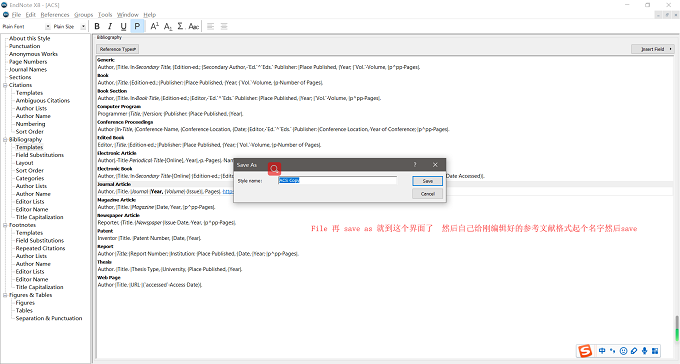Viewport: 680px width, 364px height.
Task: Select Numbering under Citations
Action: pos(30,124)
